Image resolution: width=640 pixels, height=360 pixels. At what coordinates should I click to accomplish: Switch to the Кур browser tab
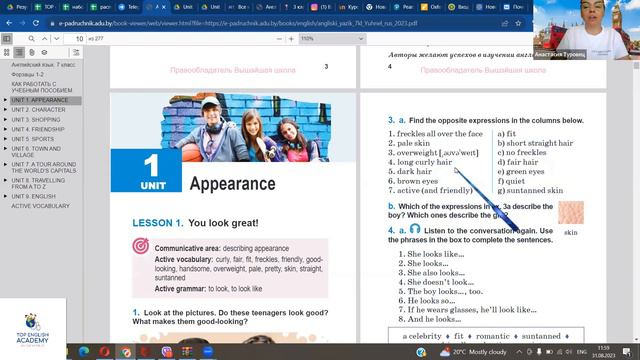click(349, 7)
